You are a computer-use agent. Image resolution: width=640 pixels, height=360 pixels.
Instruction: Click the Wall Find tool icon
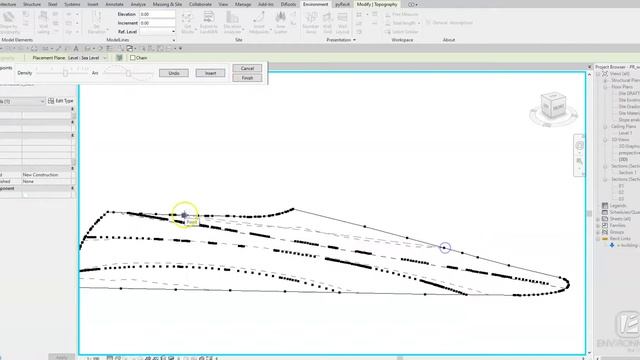(327, 22)
